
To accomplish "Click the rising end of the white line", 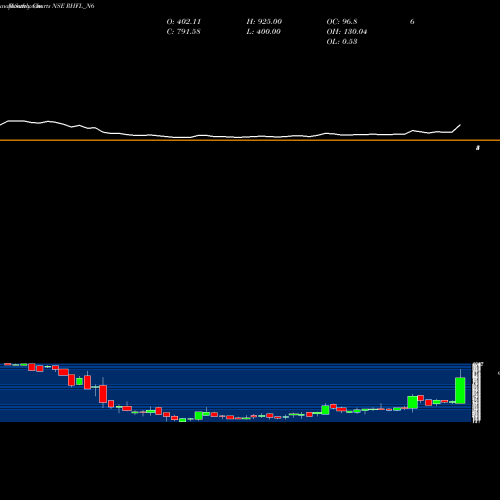I will click(x=457, y=128).
